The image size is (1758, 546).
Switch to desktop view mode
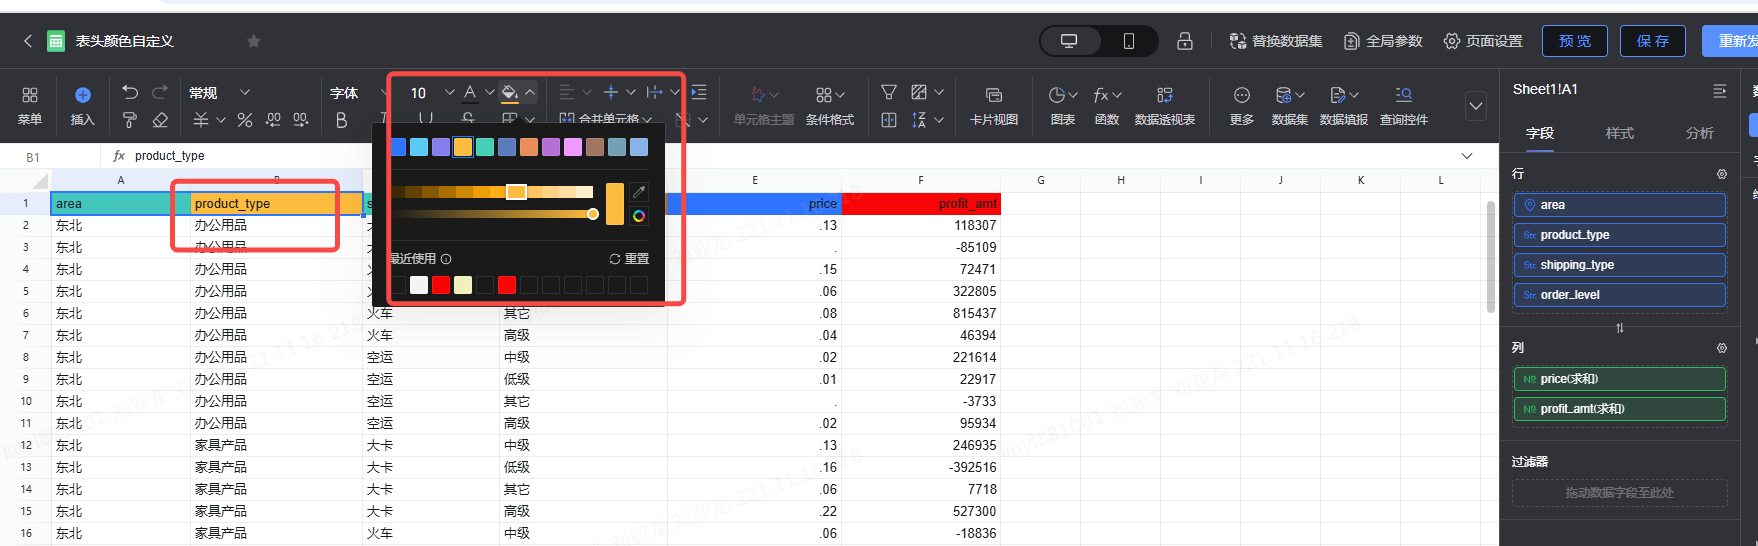pyautogui.click(x=1069, y=41)
